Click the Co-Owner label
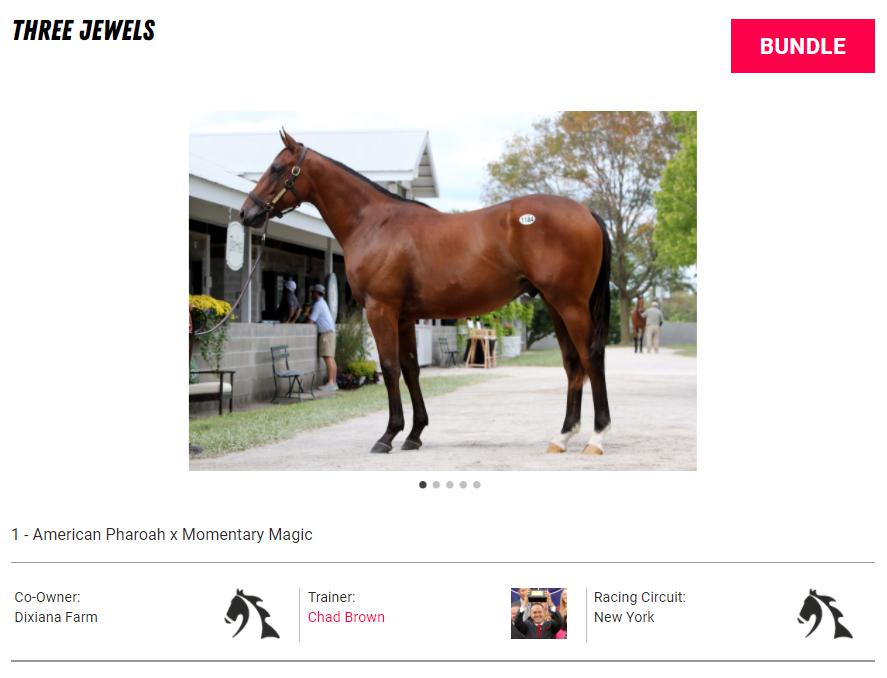887x678 pixels. pos(48,597)
